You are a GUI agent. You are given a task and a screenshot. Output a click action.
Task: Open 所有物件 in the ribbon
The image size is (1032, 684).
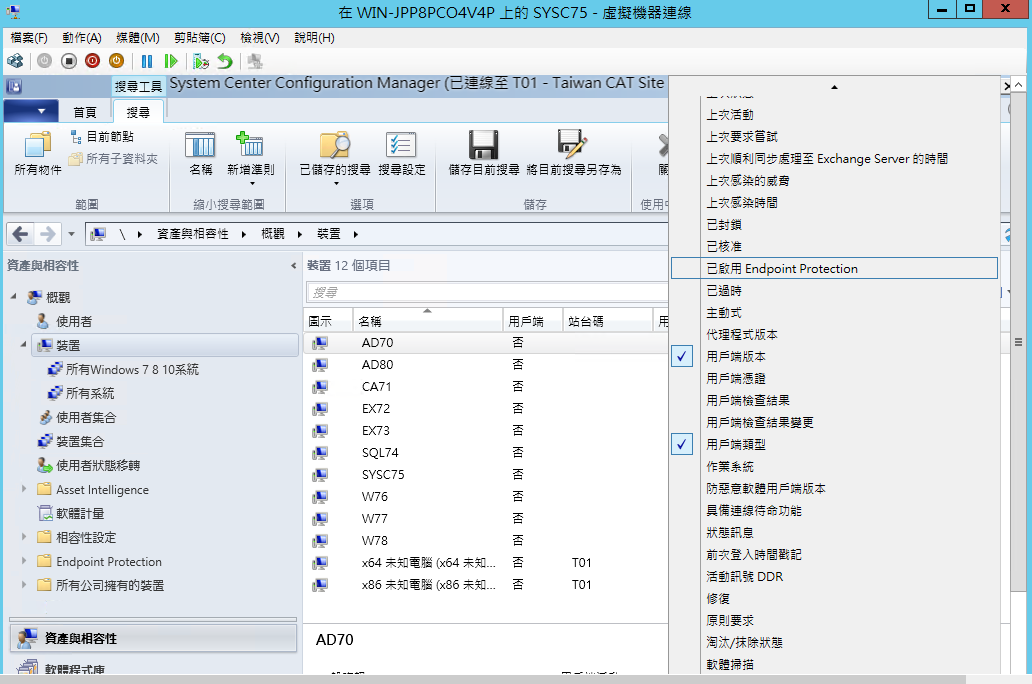pyautogui.click(x=38, y=153)
